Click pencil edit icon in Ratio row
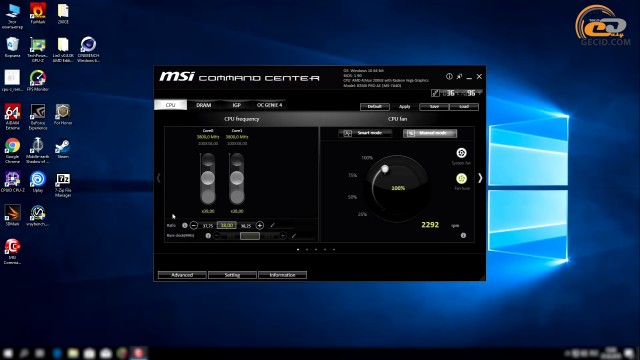 tap(272, 225)
